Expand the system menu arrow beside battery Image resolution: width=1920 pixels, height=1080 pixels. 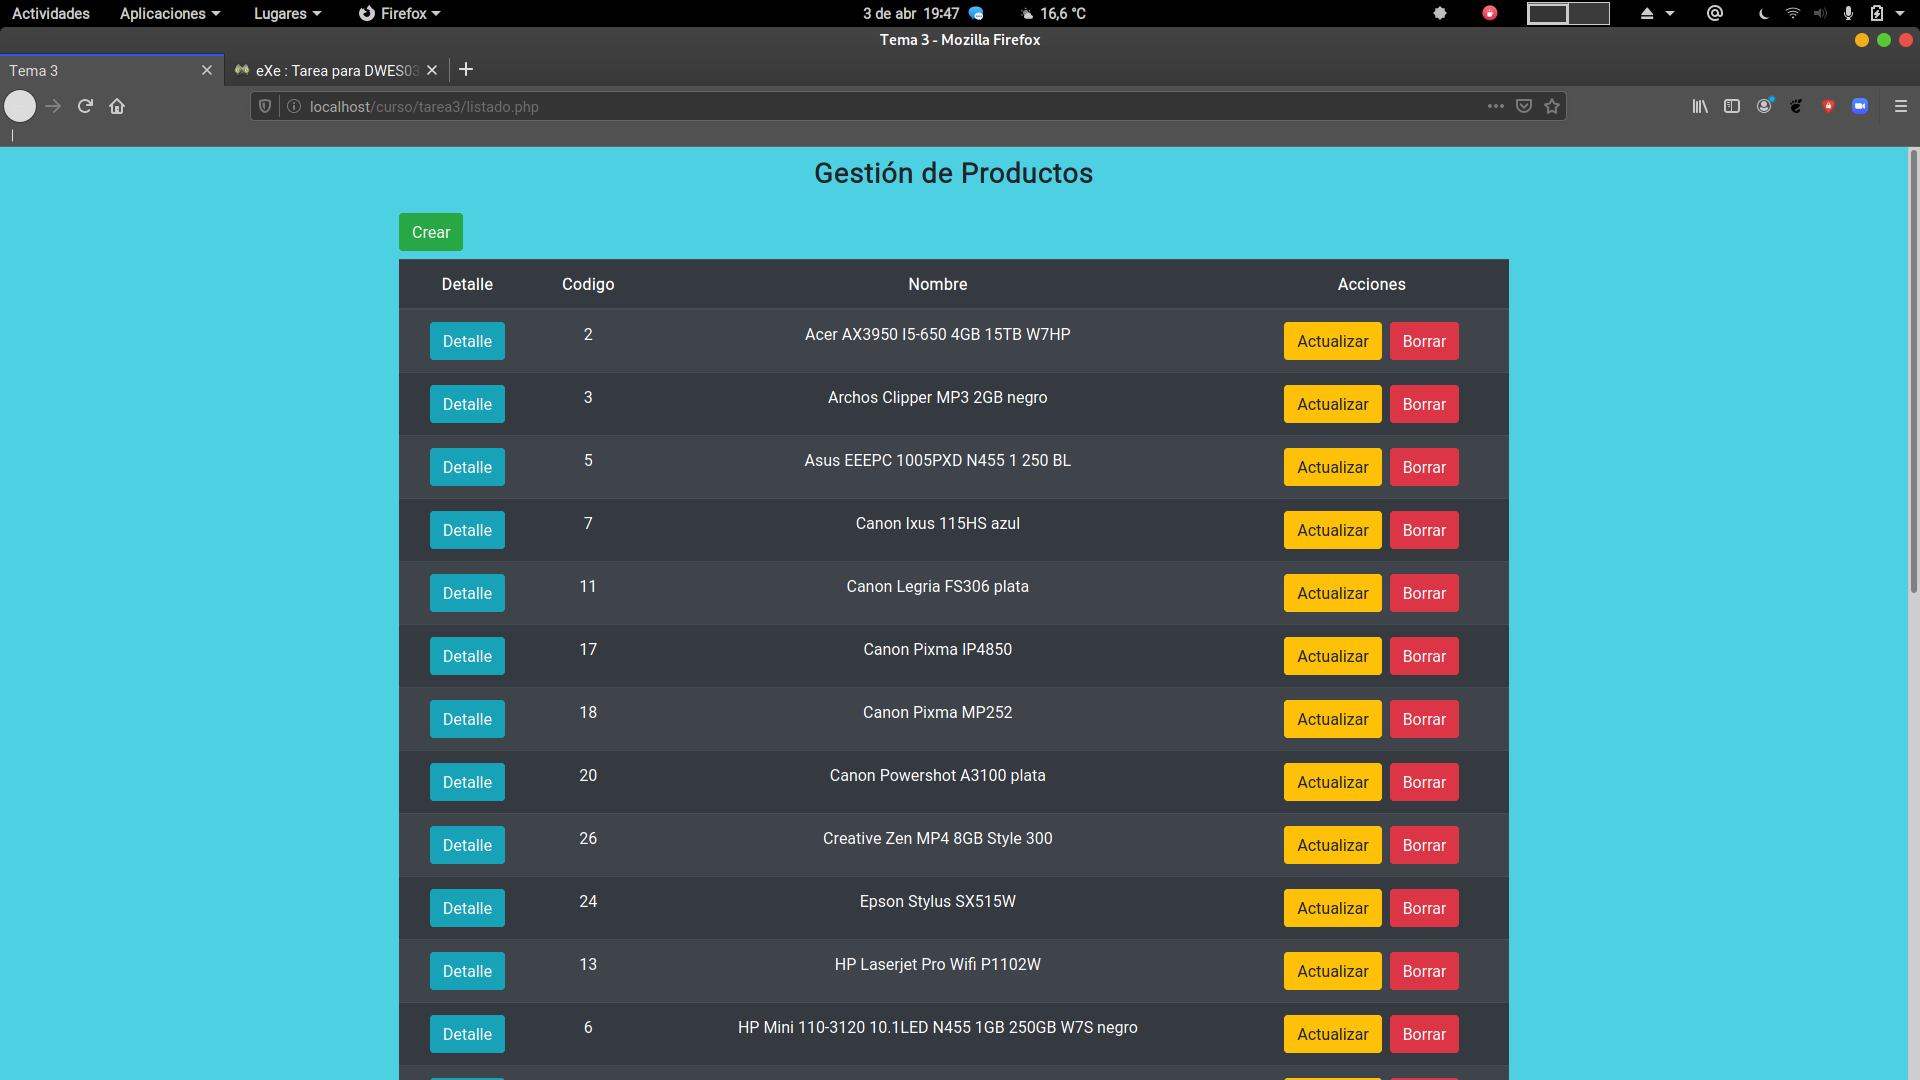tap(1900, 13)
